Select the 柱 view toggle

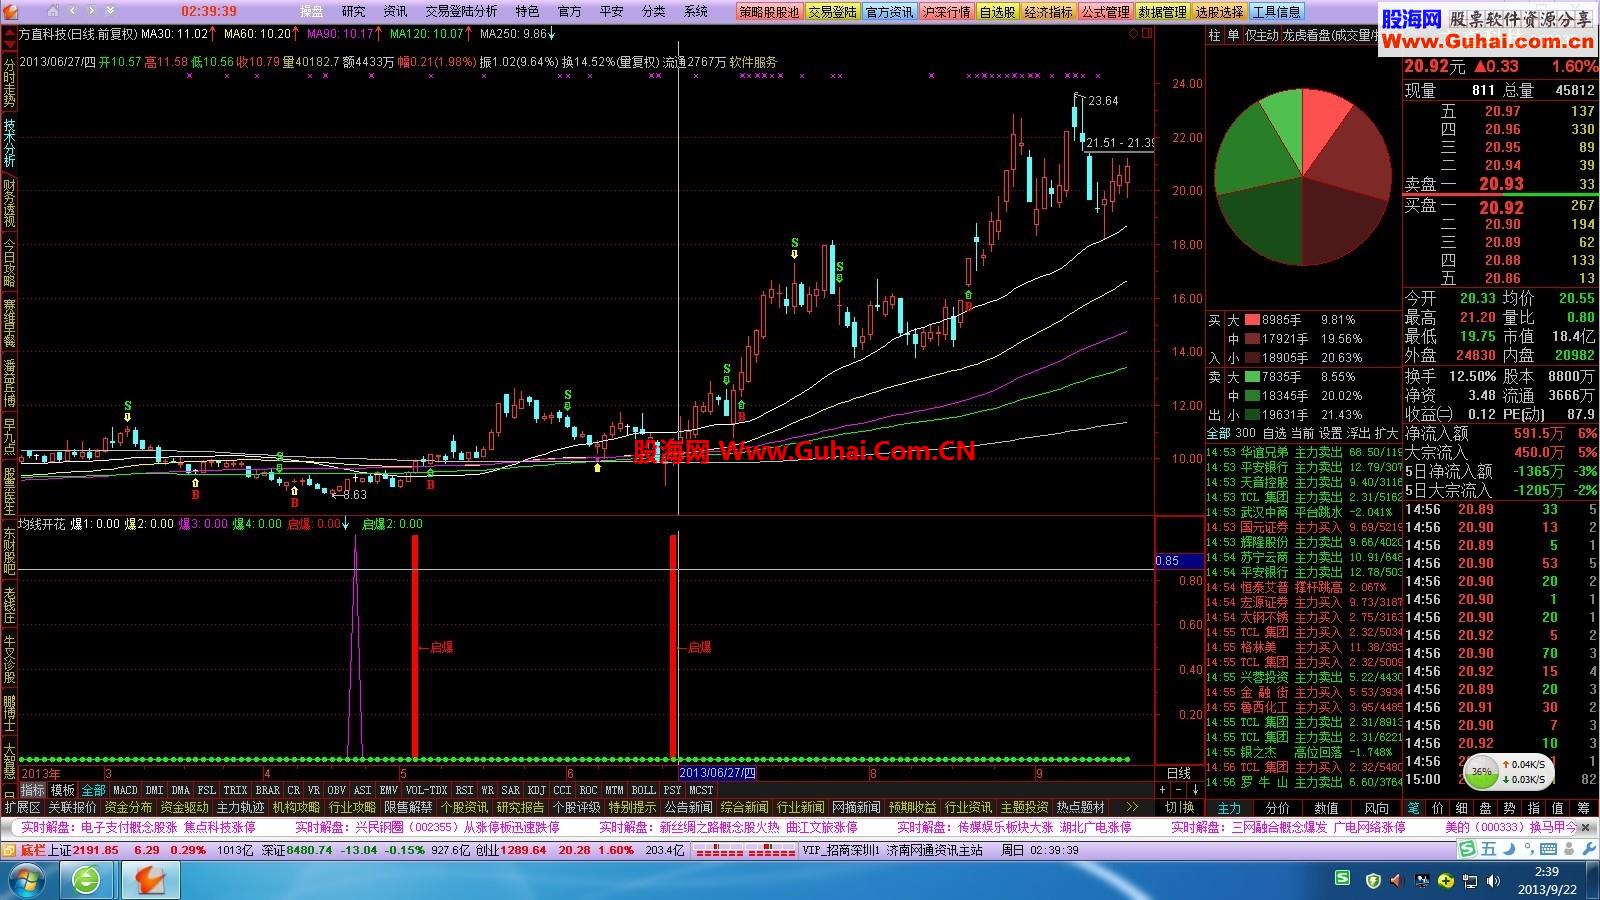(x=1214, y=35)
